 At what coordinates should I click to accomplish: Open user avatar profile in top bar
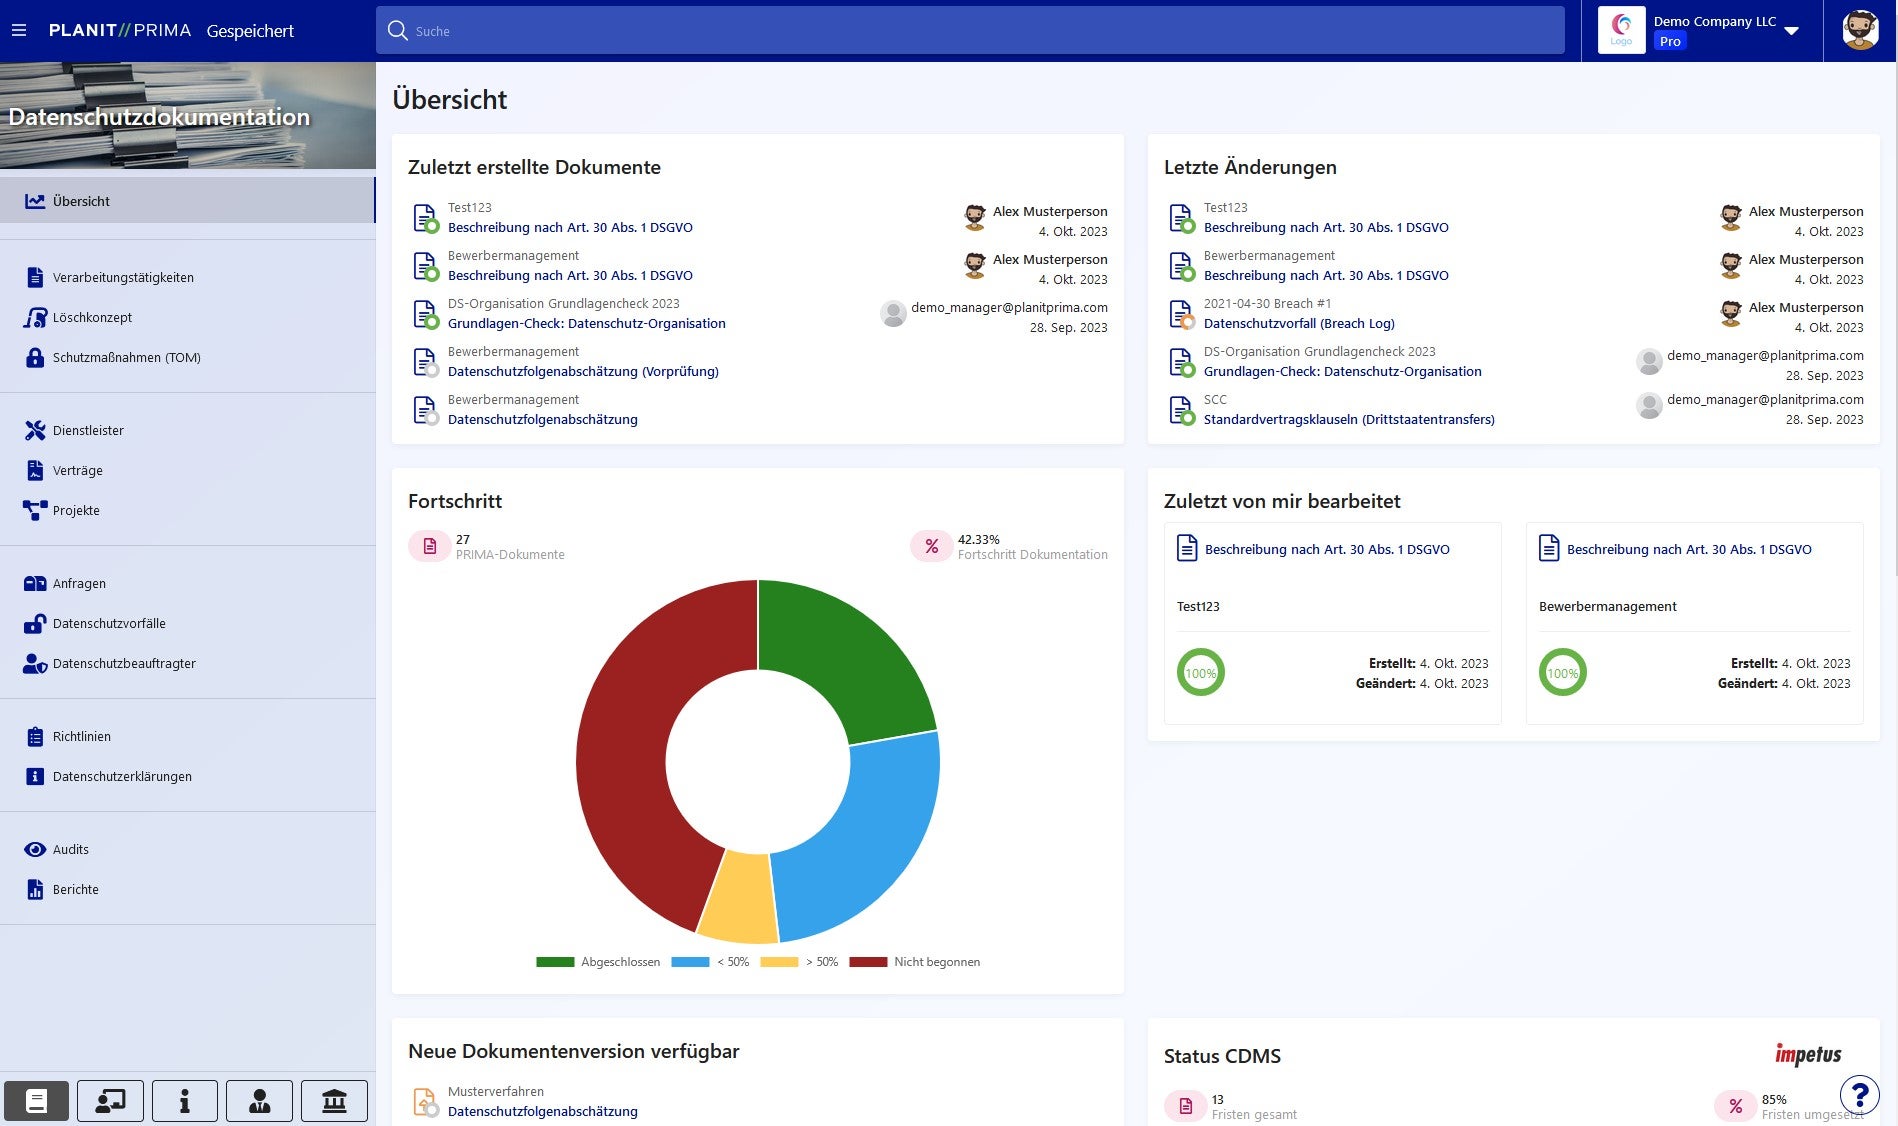(1860, 31)
